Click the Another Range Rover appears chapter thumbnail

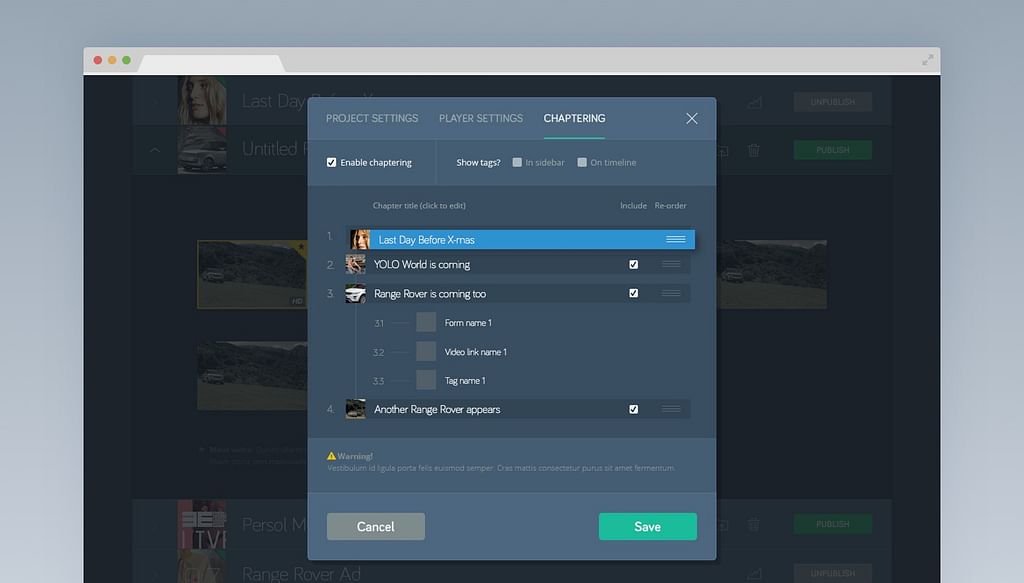point(355,409)
